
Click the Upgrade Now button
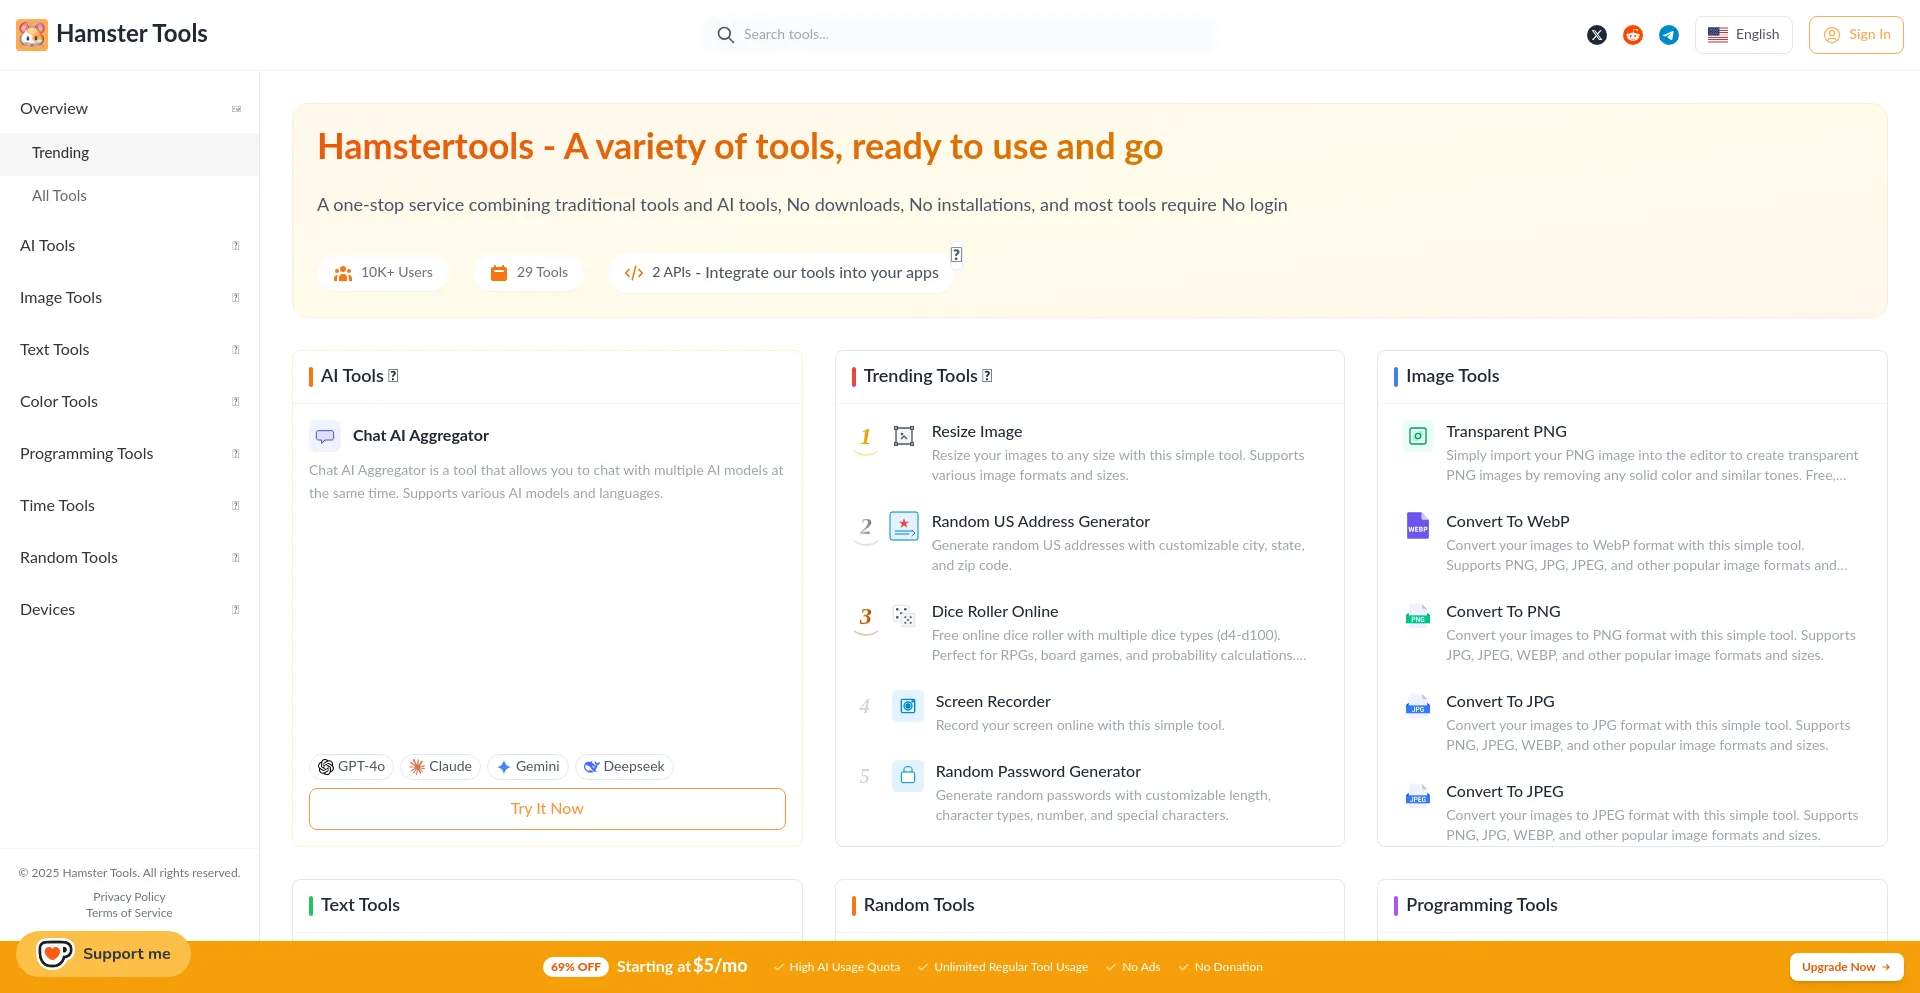(1845, 967)
